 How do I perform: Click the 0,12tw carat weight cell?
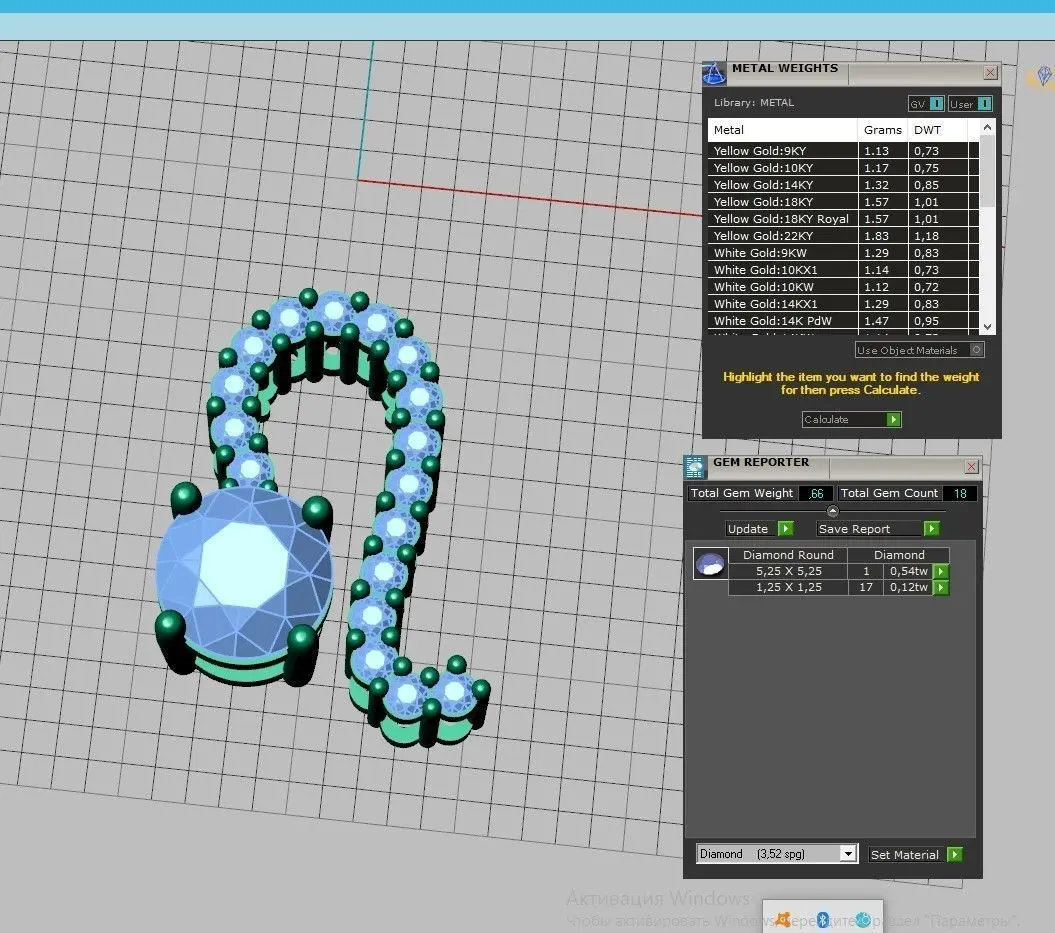(908, 587)
